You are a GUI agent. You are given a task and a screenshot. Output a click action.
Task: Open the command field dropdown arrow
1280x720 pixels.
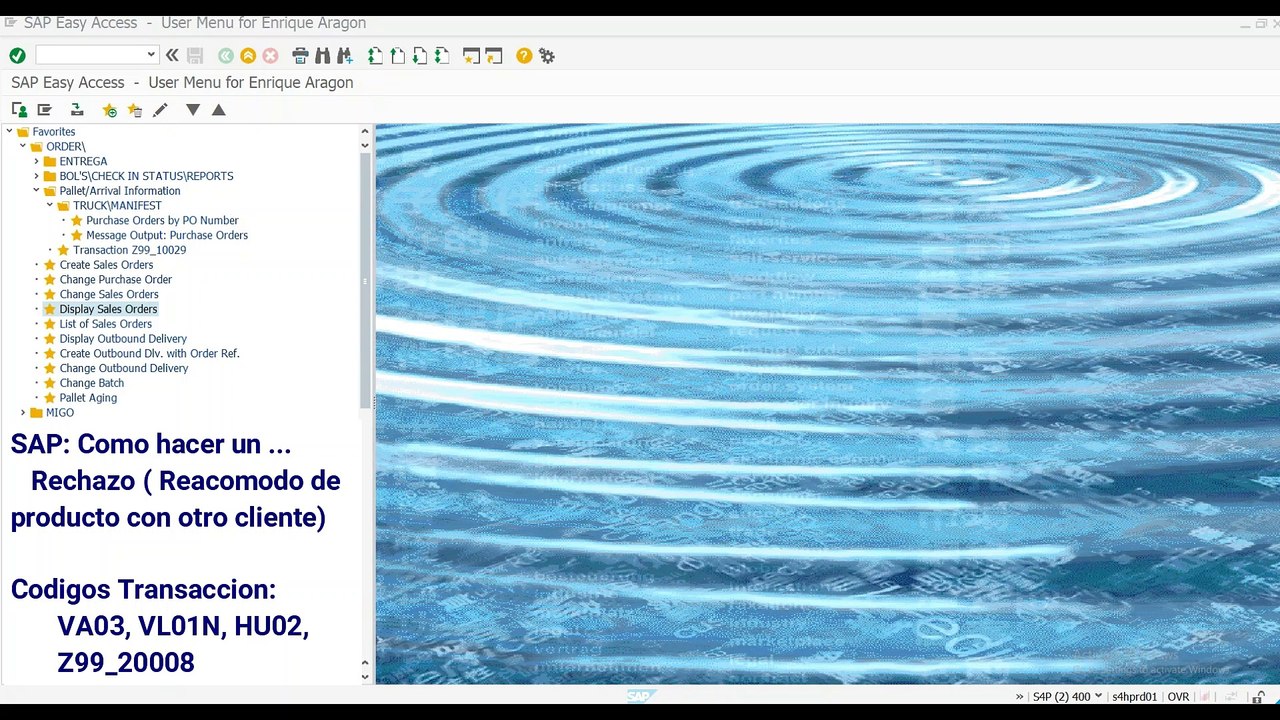[x=151, y=55]
